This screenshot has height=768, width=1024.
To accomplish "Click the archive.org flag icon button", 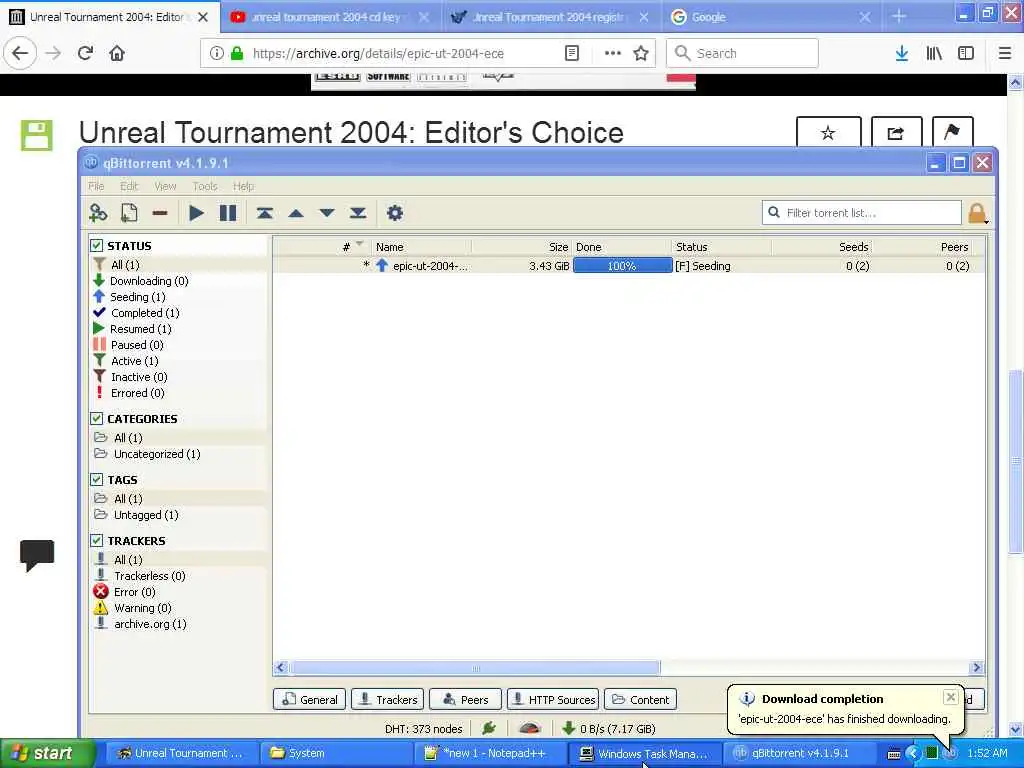I will 952,132.
